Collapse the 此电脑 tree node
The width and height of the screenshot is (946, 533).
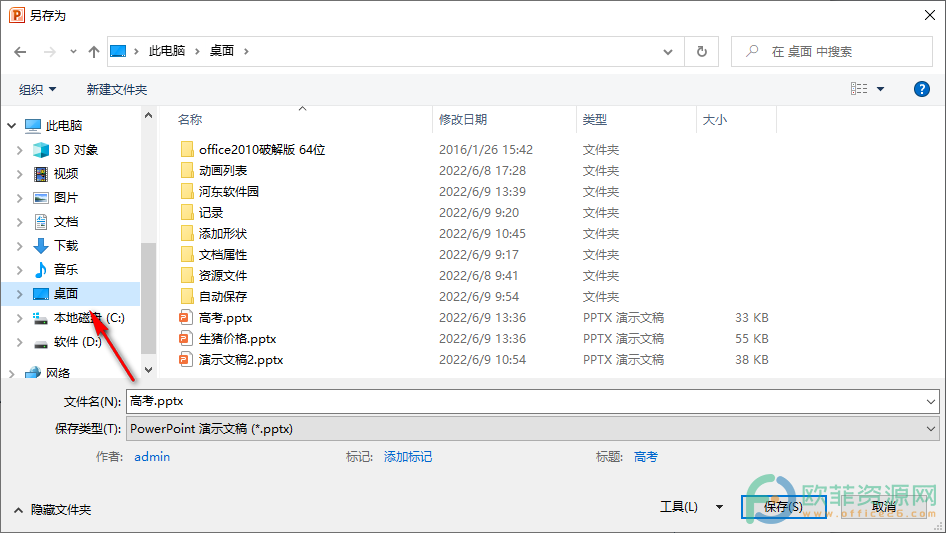pyautogui.click(x=11, y=126)
